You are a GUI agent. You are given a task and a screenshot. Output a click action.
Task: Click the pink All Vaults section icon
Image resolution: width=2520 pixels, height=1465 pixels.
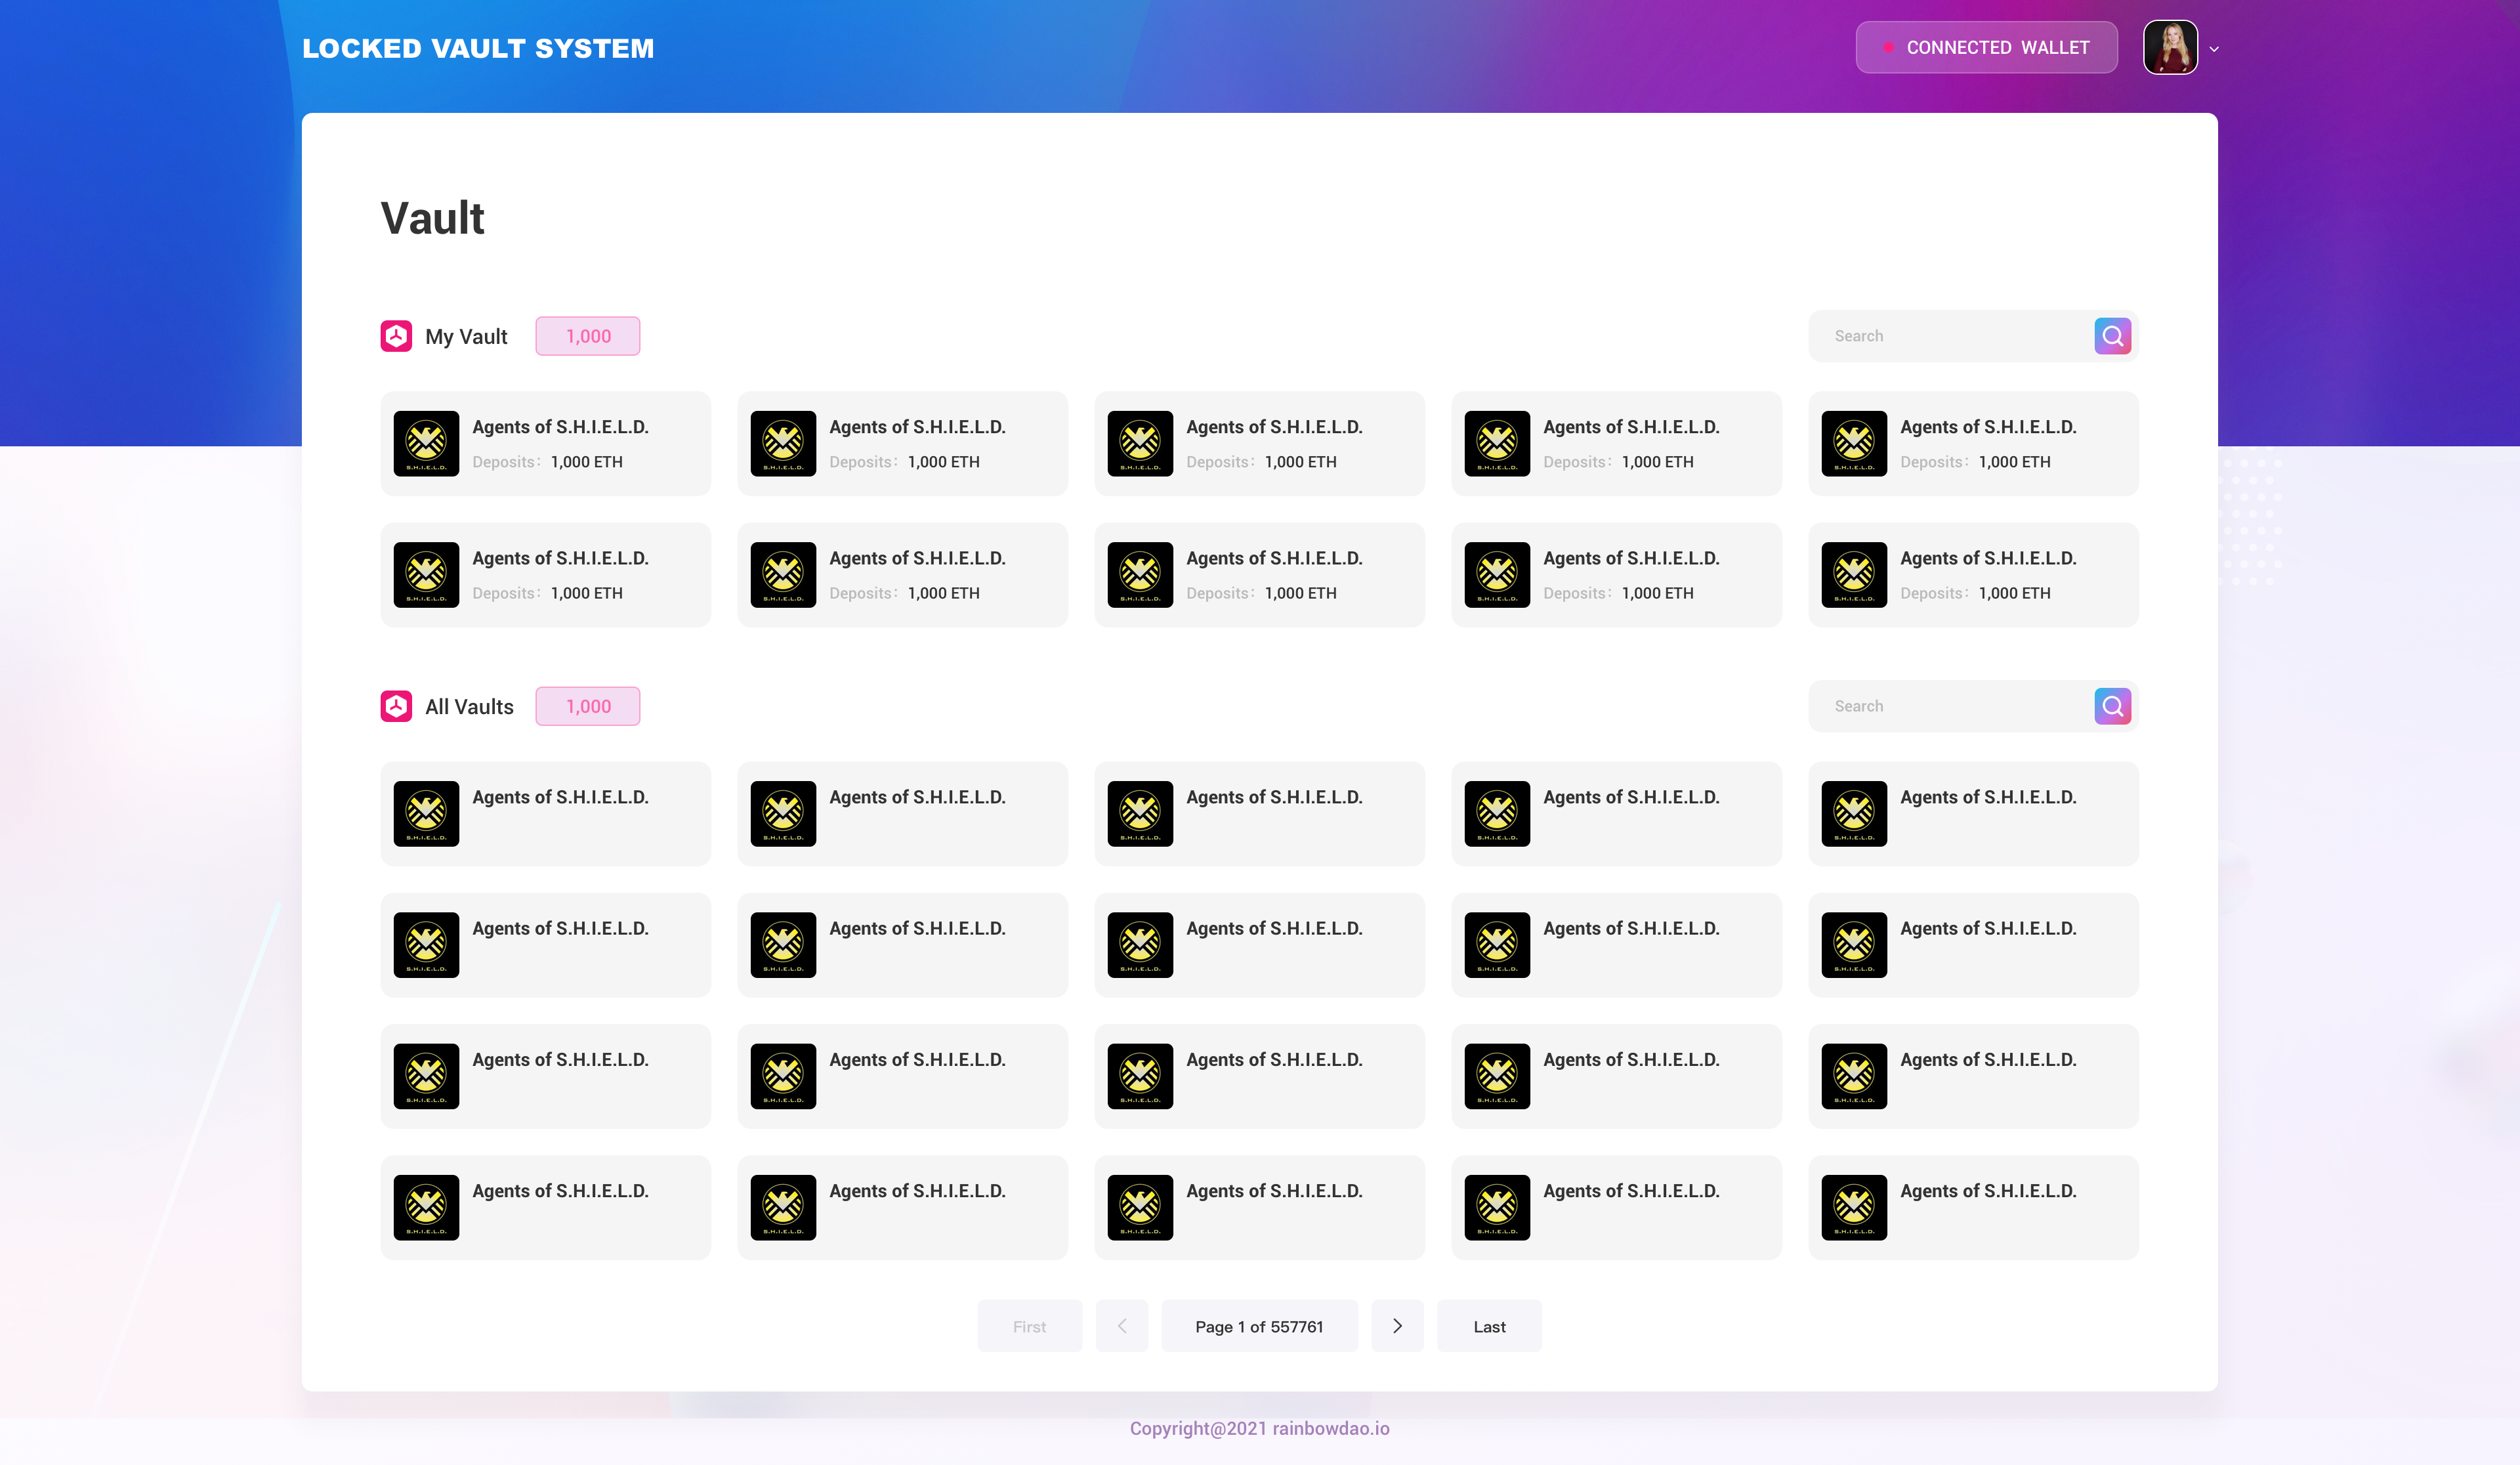pyautogui.click(x=396, y=706)
